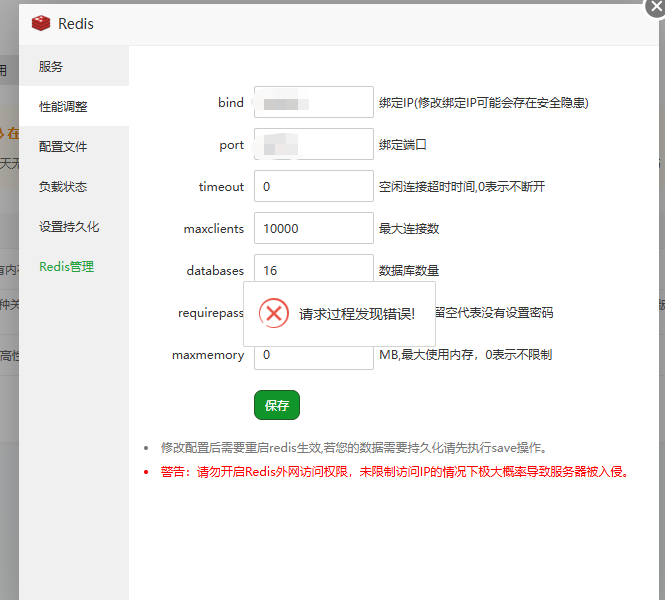Click the bind IP security hint text
The height and width of the screenshot is (600, 665).
pyautogui.click(x=483, y=103)
